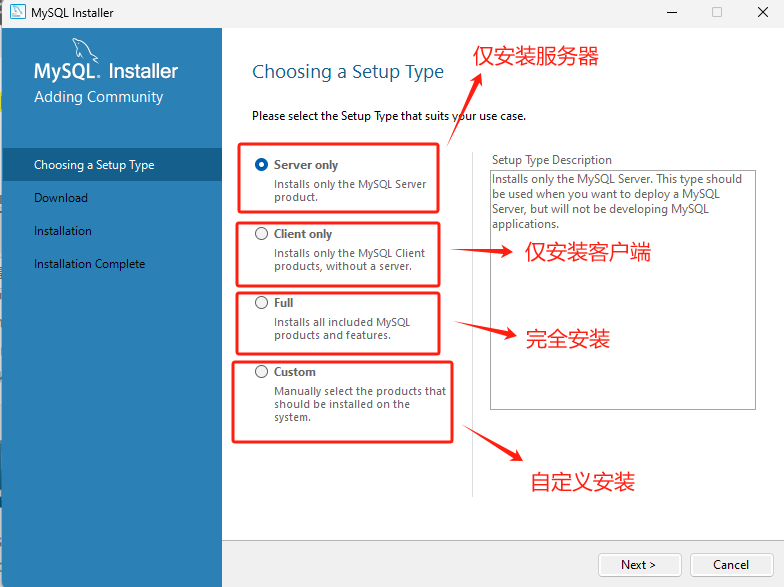Viewport: 784px width, 587px height.
Task: Click the 'Adding Community' subtitle text
Action: click(x=98, y=96)
